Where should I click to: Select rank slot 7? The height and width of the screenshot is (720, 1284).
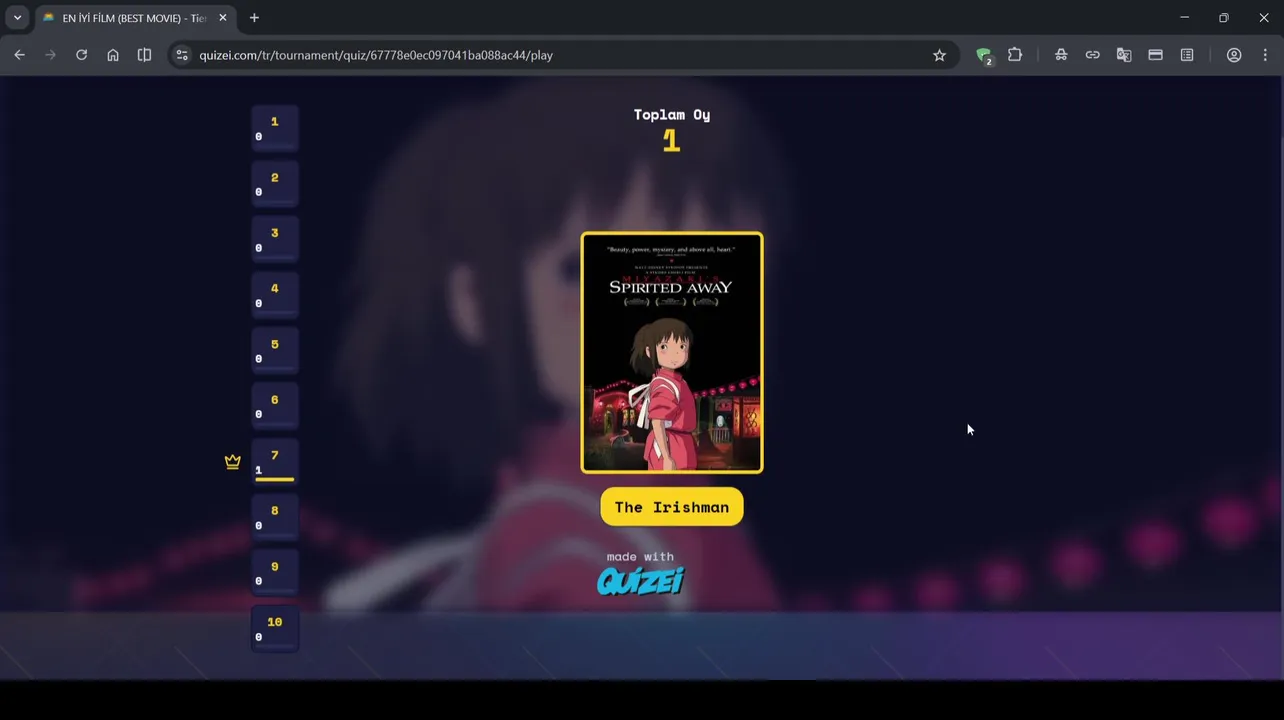(275, 462)
